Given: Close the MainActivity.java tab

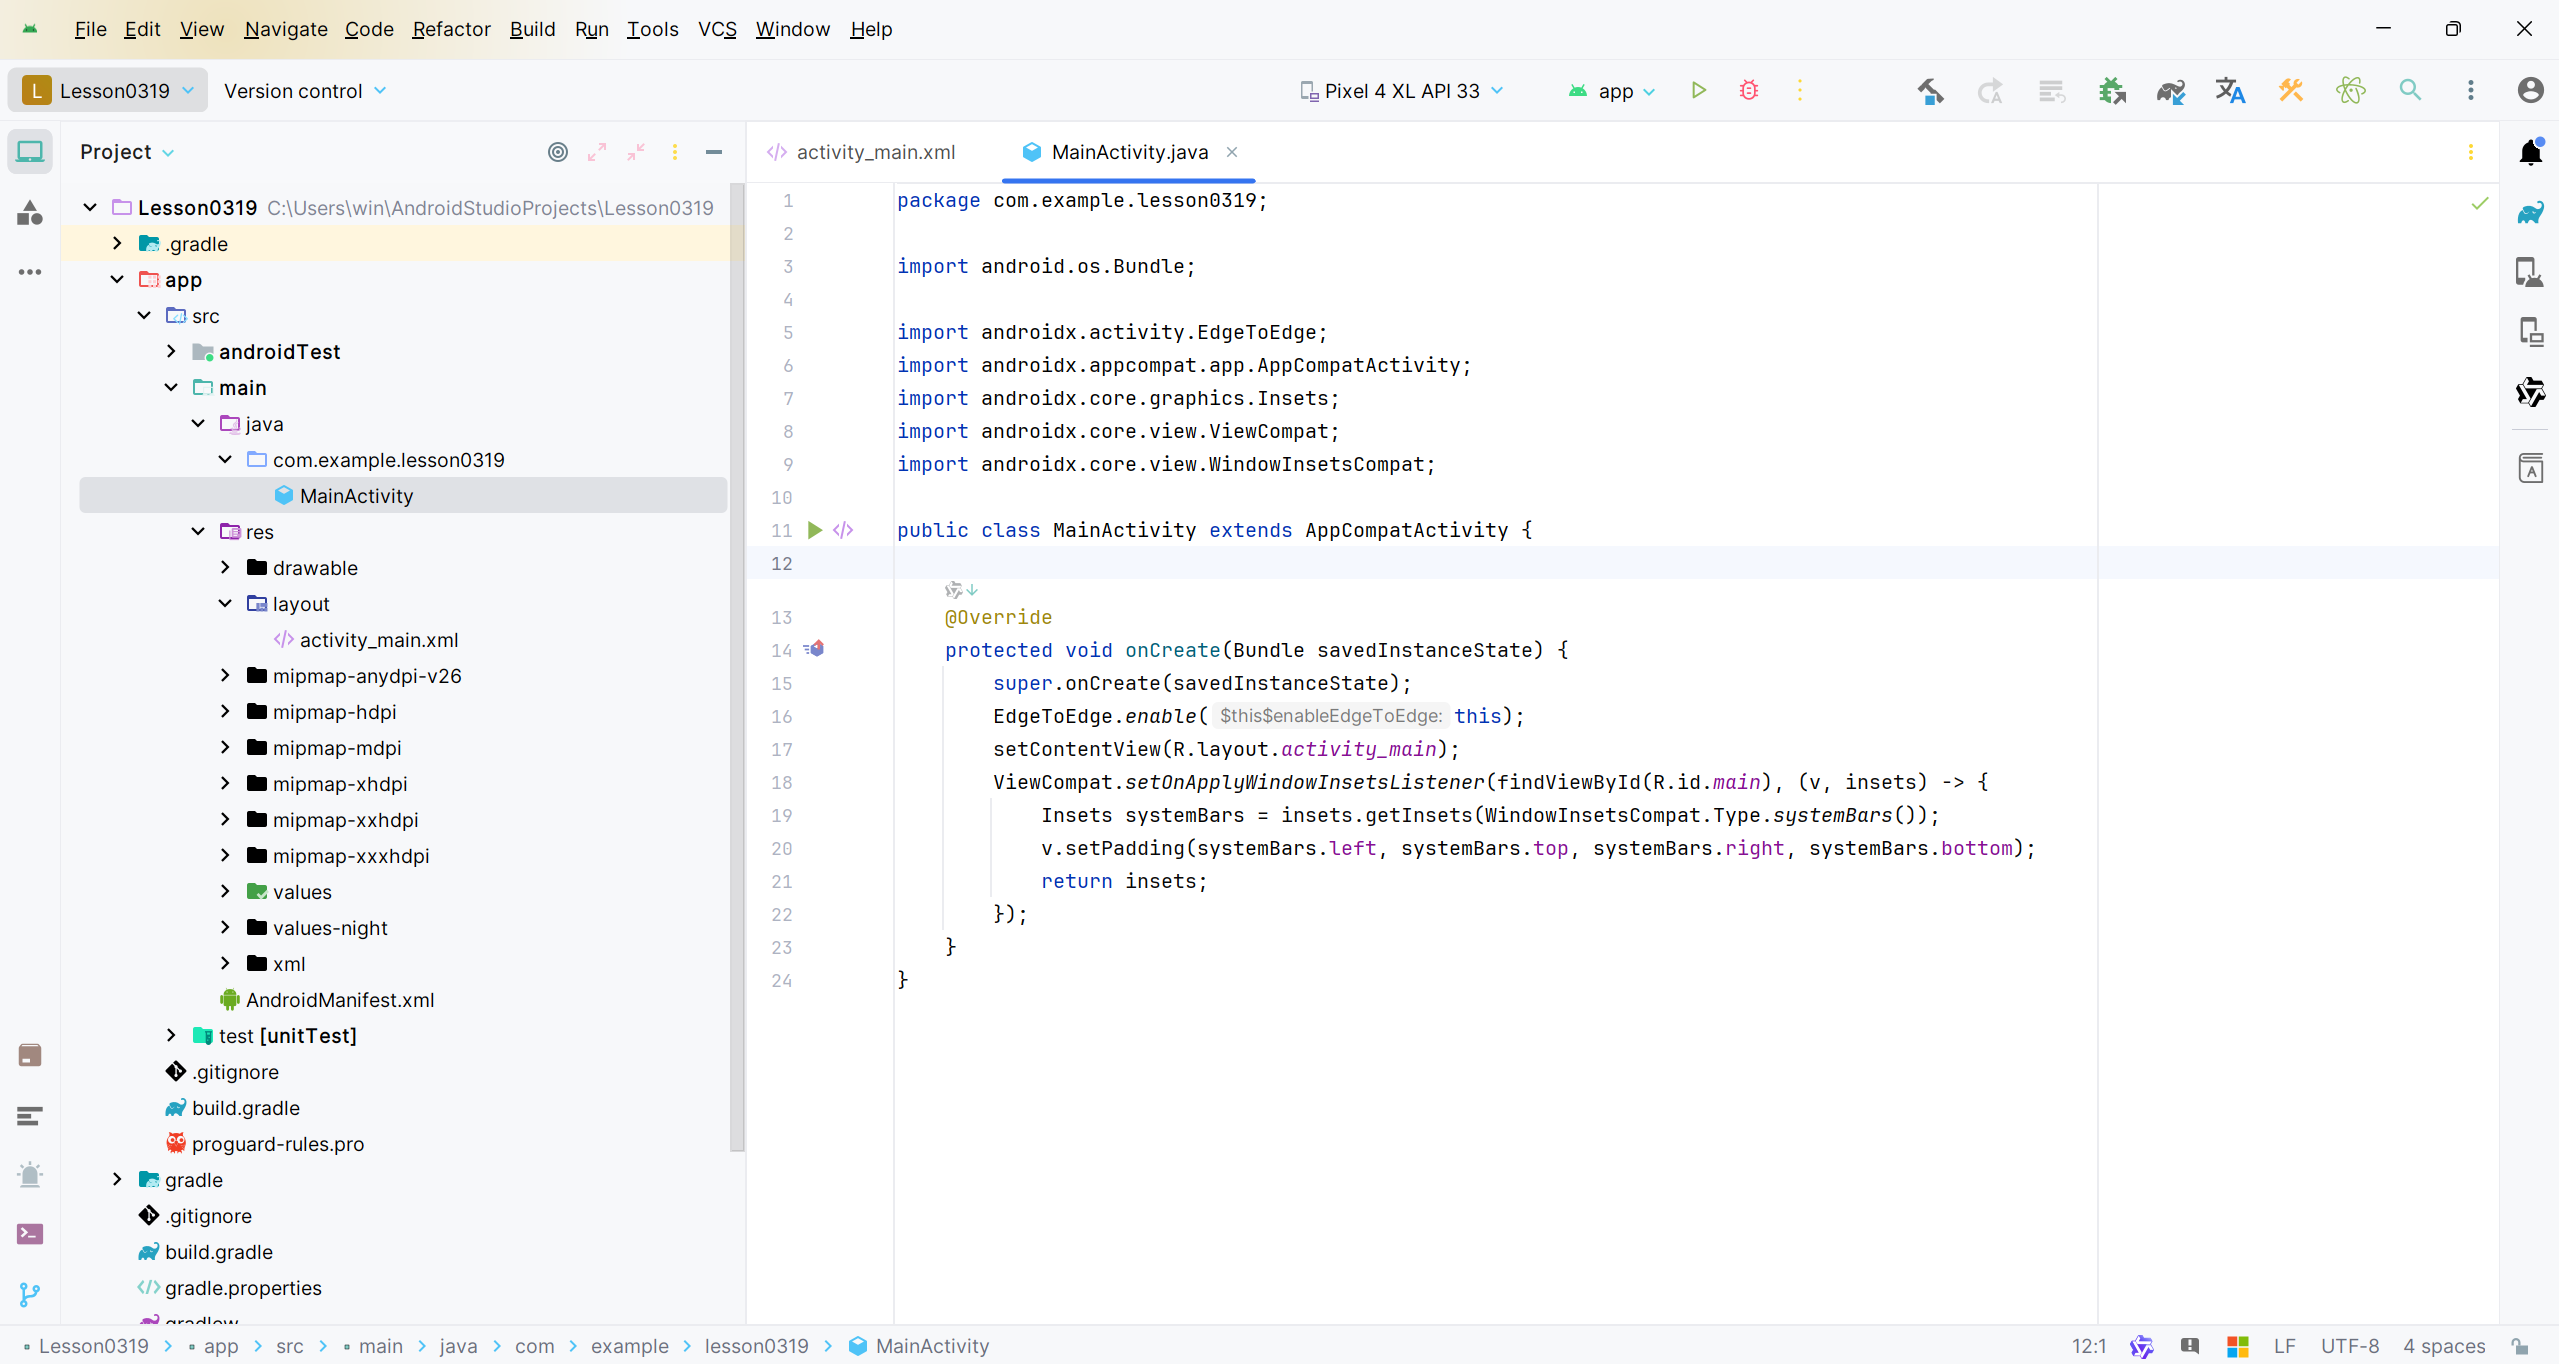Looking at the screenshot, I should pyautogui.click(x=1232, y=152).
